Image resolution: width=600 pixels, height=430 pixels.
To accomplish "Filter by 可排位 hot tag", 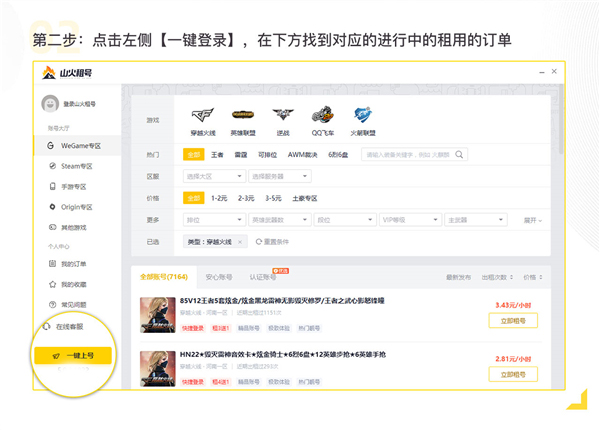I will 267,155.
